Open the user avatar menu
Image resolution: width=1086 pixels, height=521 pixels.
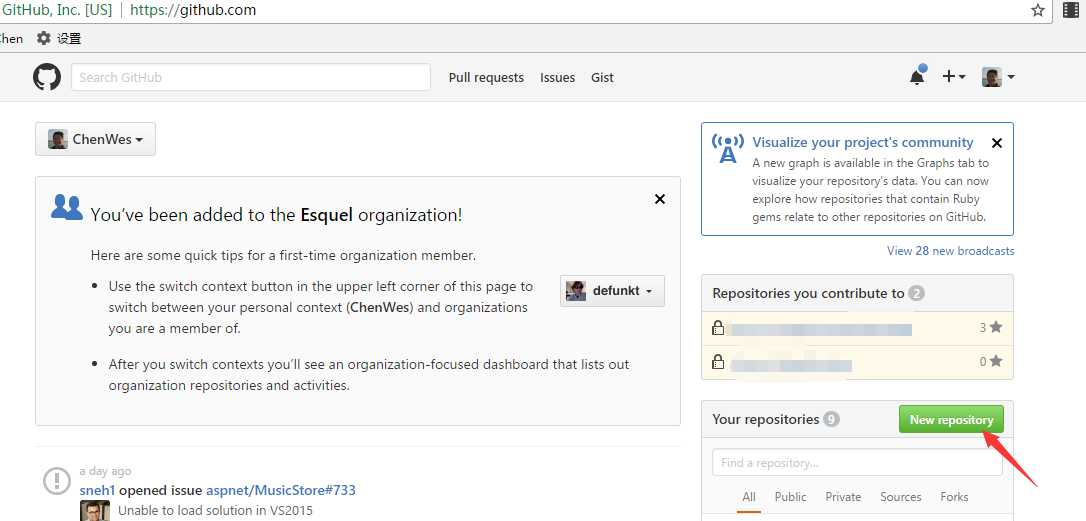(x=998, y=77)
